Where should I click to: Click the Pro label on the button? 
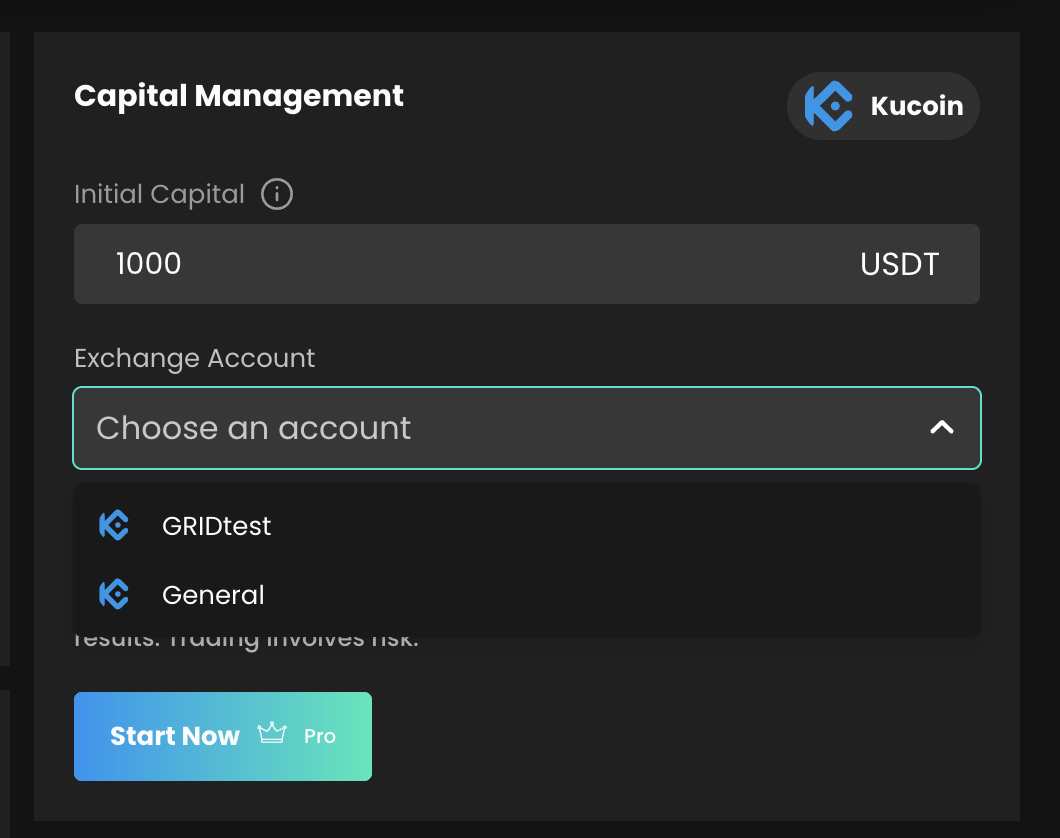320,737
